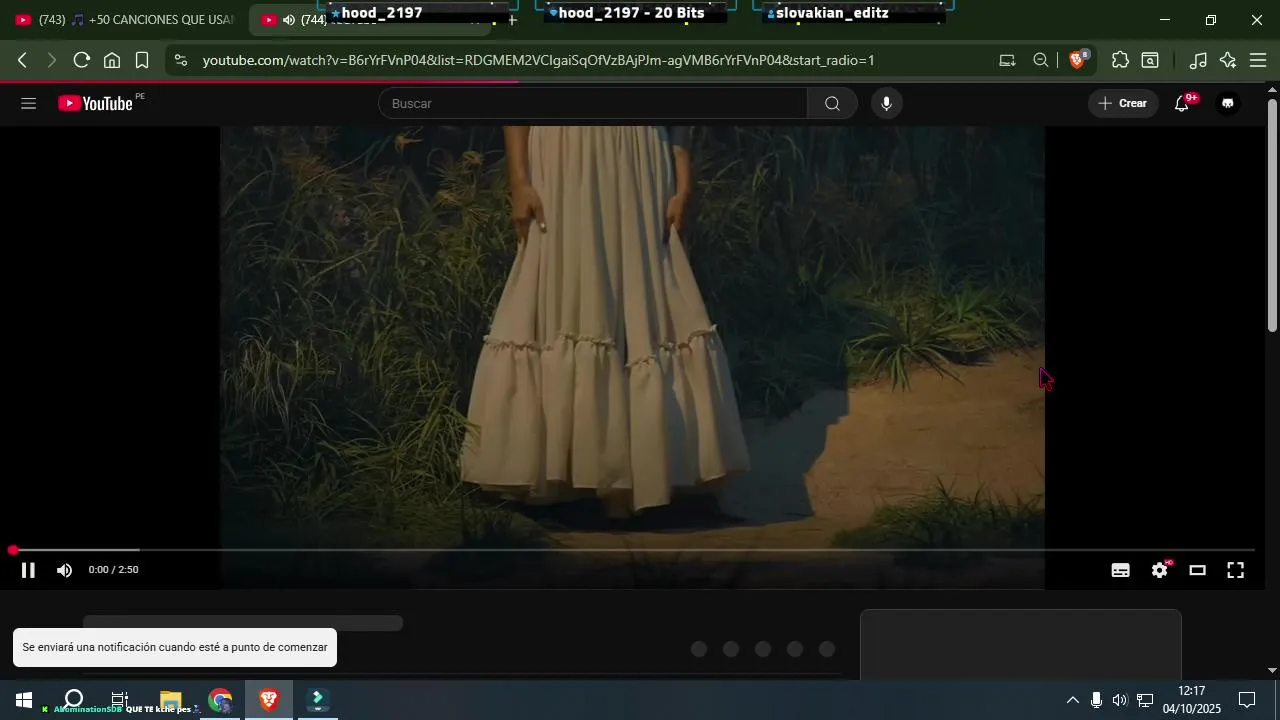Viewport: 1280px width, 720px height.
Task: Mute the video using the player volume icon
Action: 64,570
